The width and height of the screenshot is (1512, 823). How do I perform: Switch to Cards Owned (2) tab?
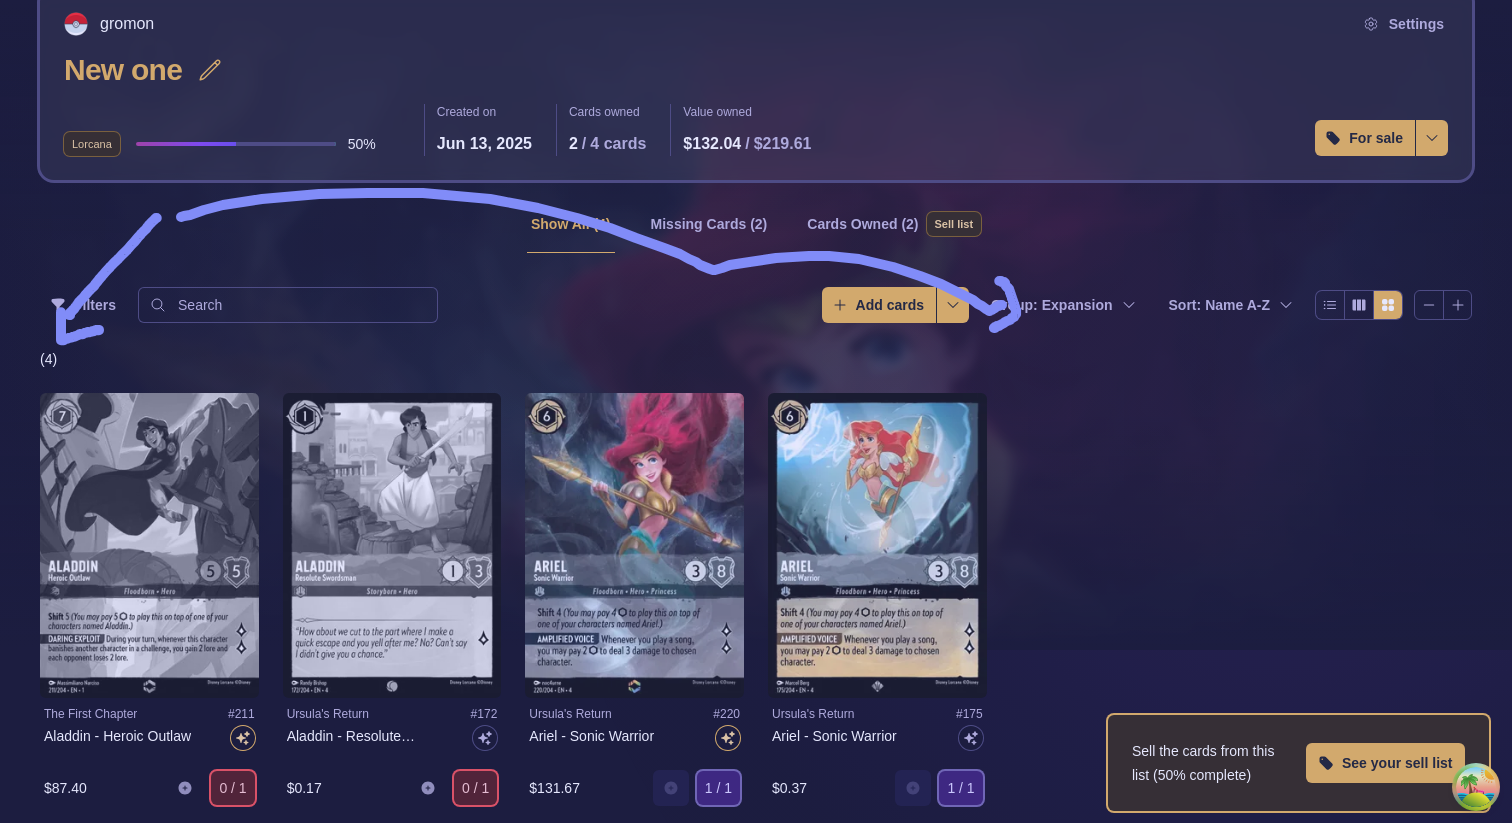click(x=862, y=224)
